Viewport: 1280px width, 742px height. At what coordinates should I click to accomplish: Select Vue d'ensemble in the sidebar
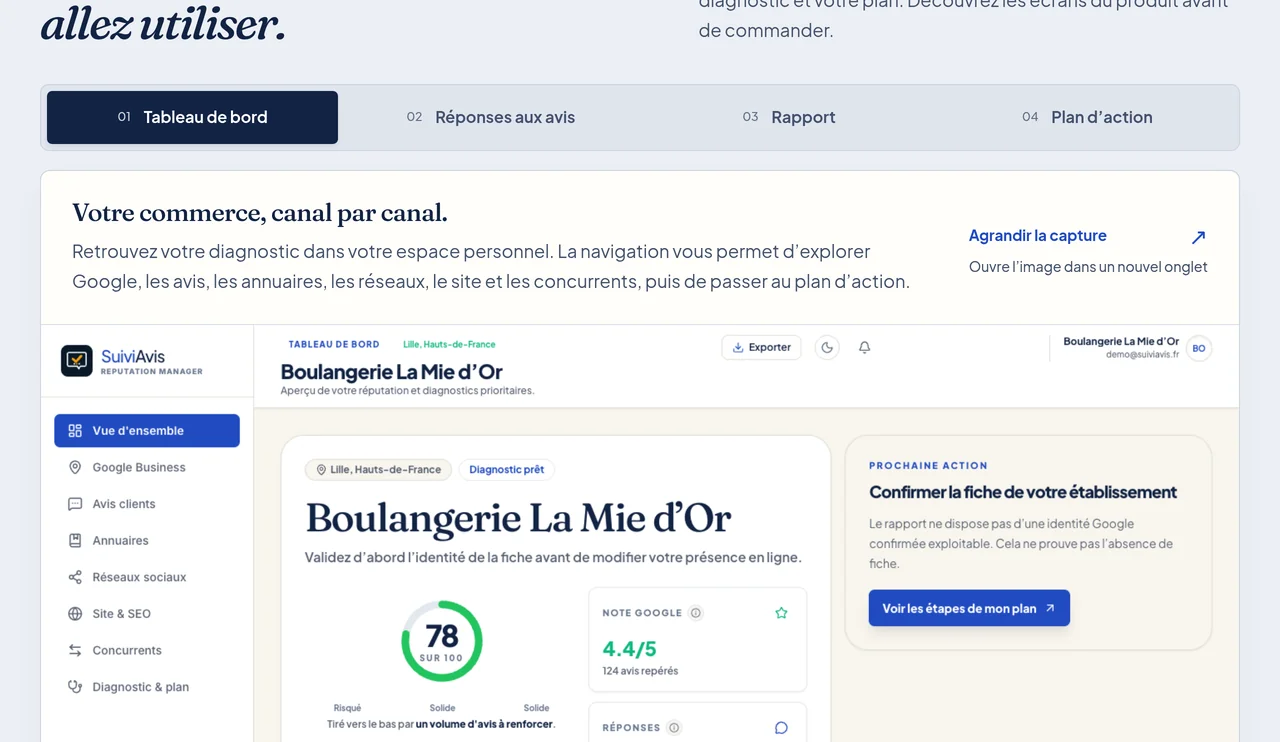tap(147, 431)
